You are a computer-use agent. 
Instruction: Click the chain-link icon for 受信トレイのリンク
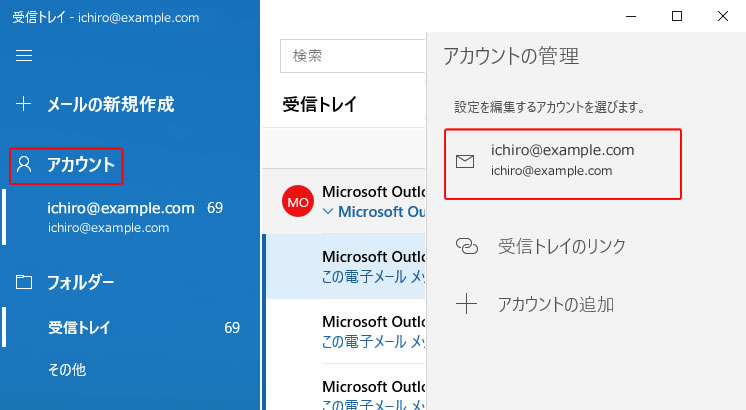coord(466,246)
